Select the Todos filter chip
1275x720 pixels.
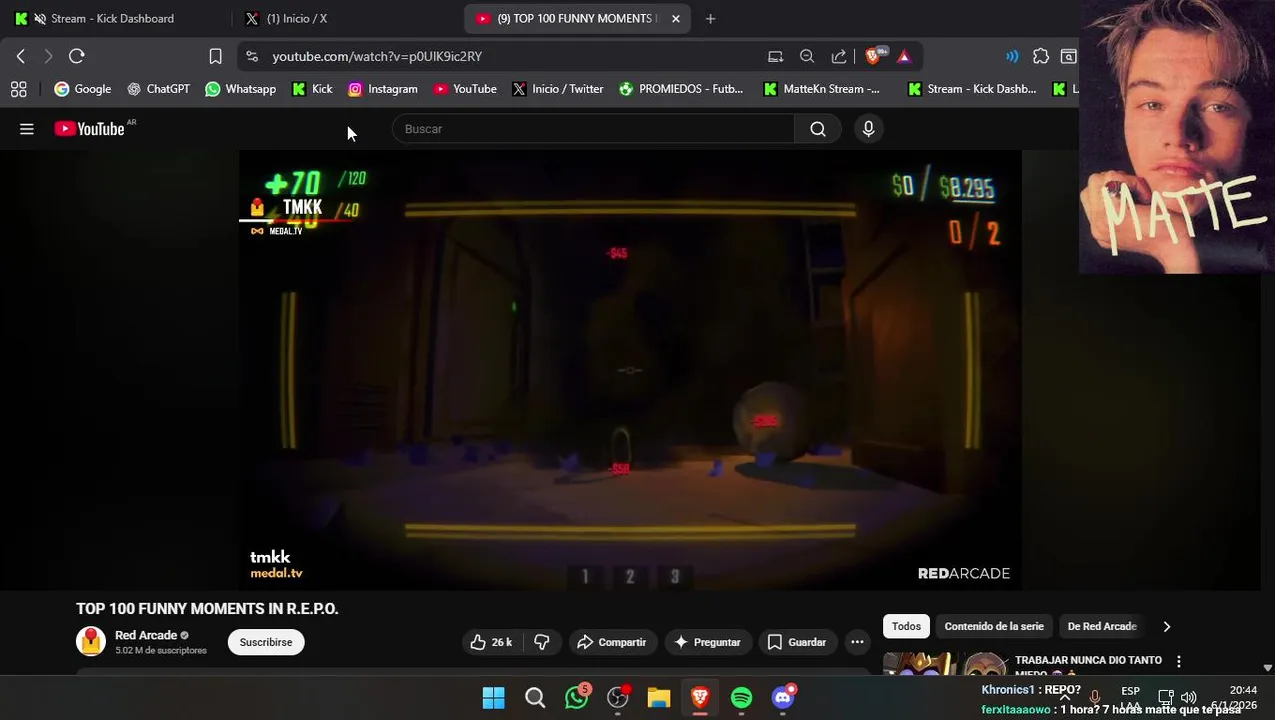pyautogui.click(x=906, y=626)
